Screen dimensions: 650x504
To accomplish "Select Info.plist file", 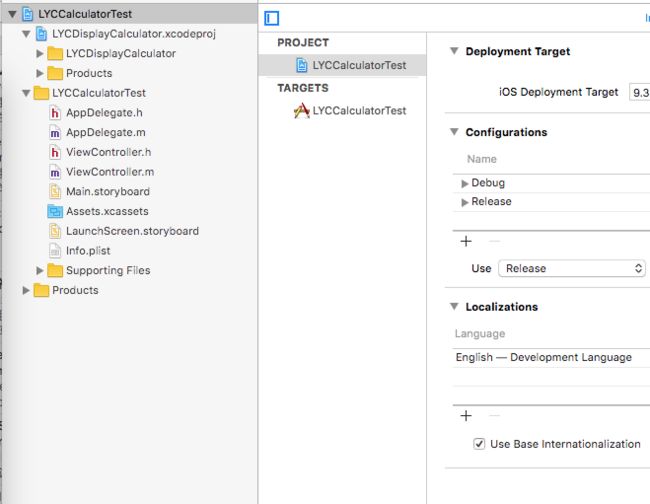I will [88, 251].
